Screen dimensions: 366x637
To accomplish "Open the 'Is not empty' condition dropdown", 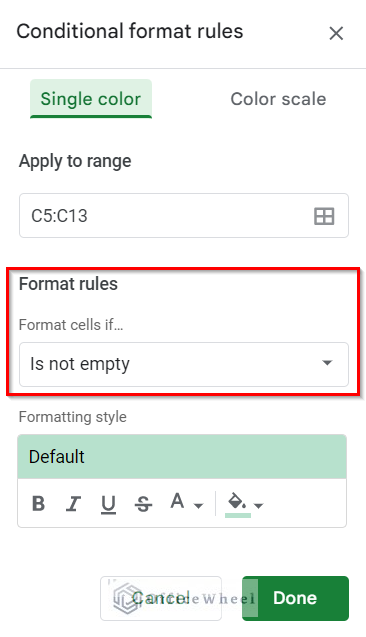I will point(184,364).
